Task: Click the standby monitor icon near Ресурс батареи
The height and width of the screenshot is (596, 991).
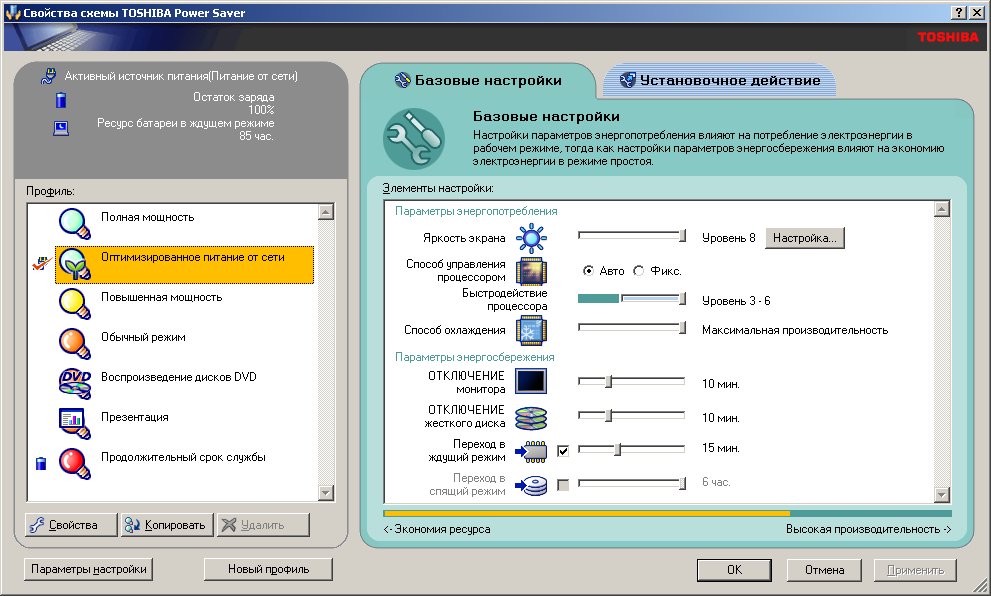Action: point(61,128)
